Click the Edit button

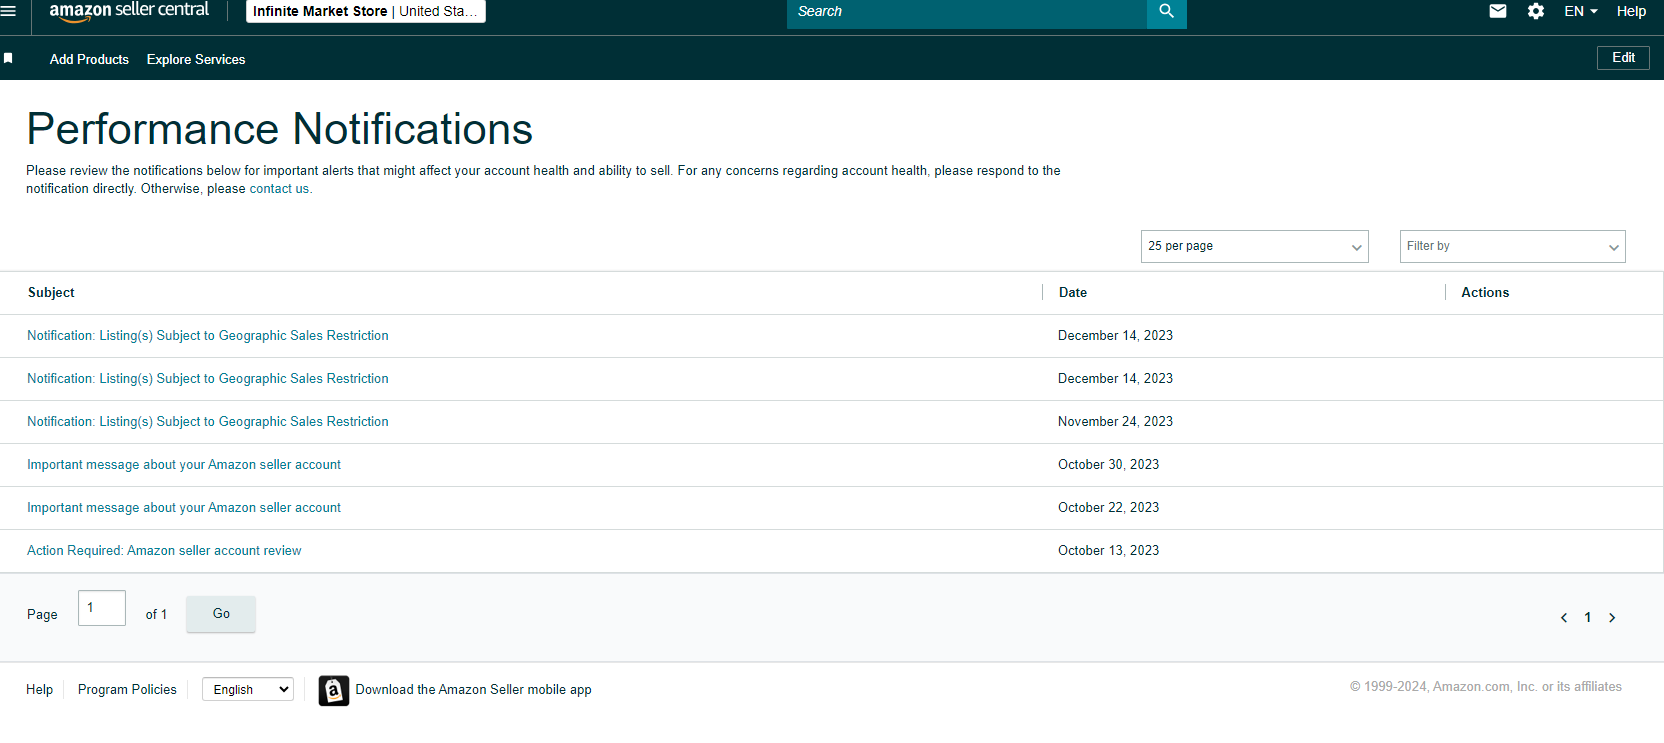click(1623, 58)
